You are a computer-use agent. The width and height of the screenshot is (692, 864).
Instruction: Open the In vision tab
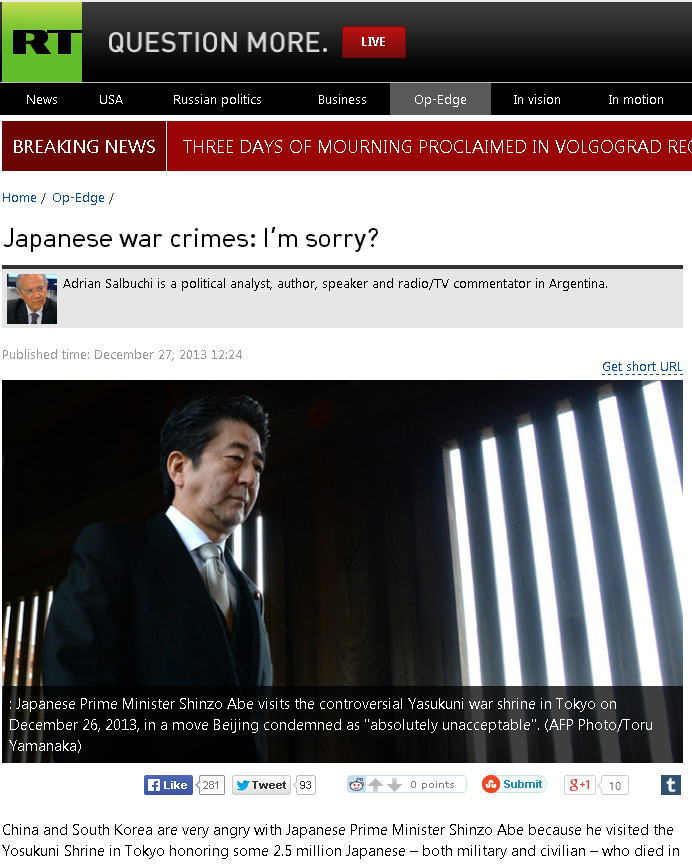tap(537, 99)
